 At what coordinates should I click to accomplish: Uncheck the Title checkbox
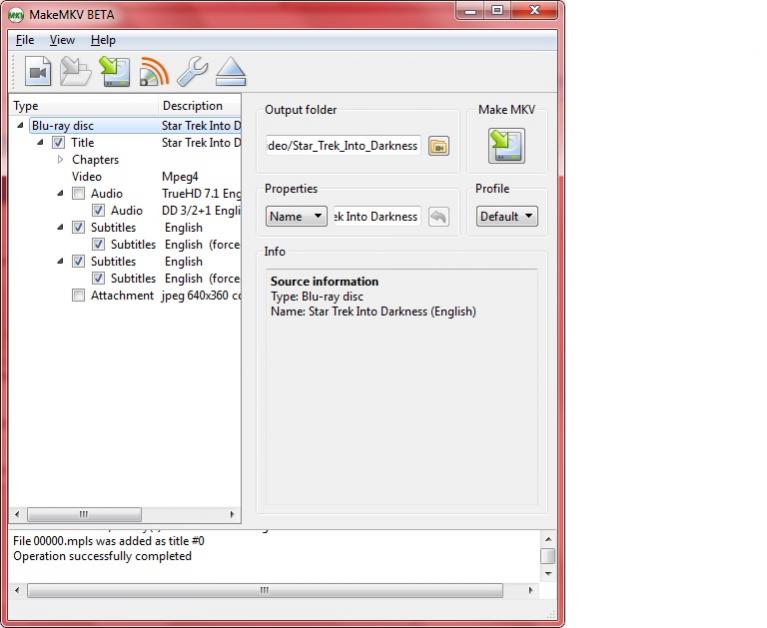click(x=59, y=143)
